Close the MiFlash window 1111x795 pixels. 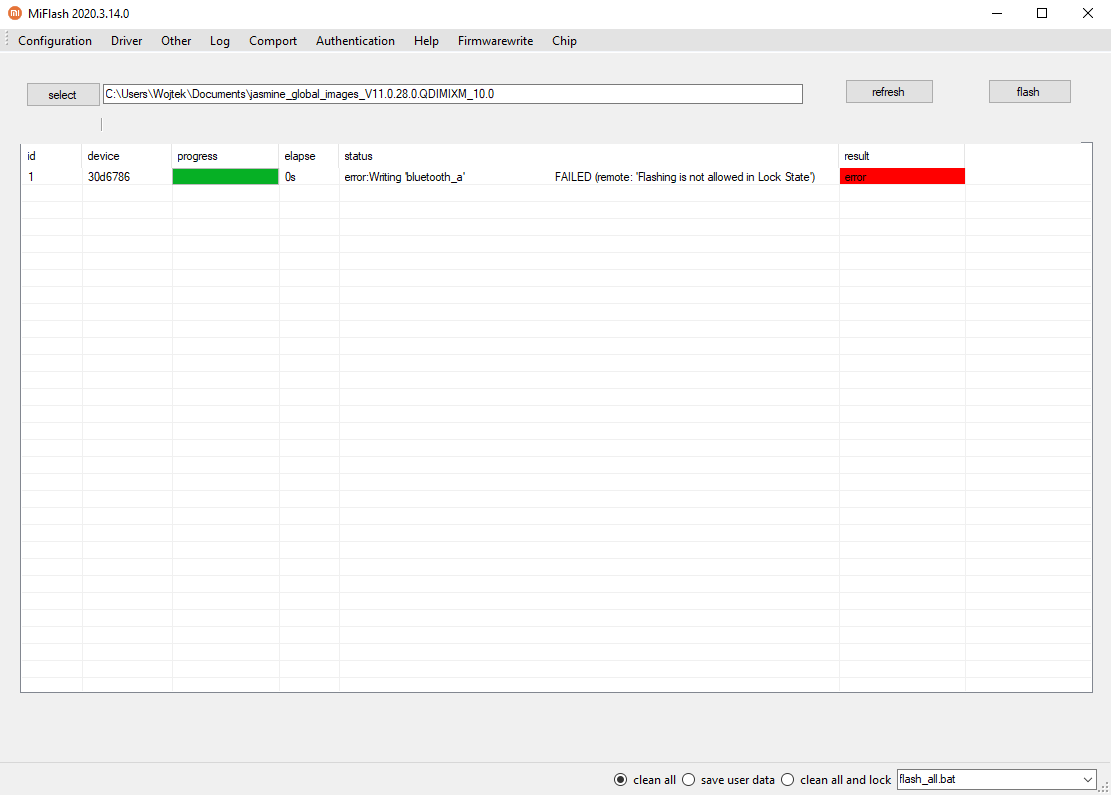(x=1088, y=13)
